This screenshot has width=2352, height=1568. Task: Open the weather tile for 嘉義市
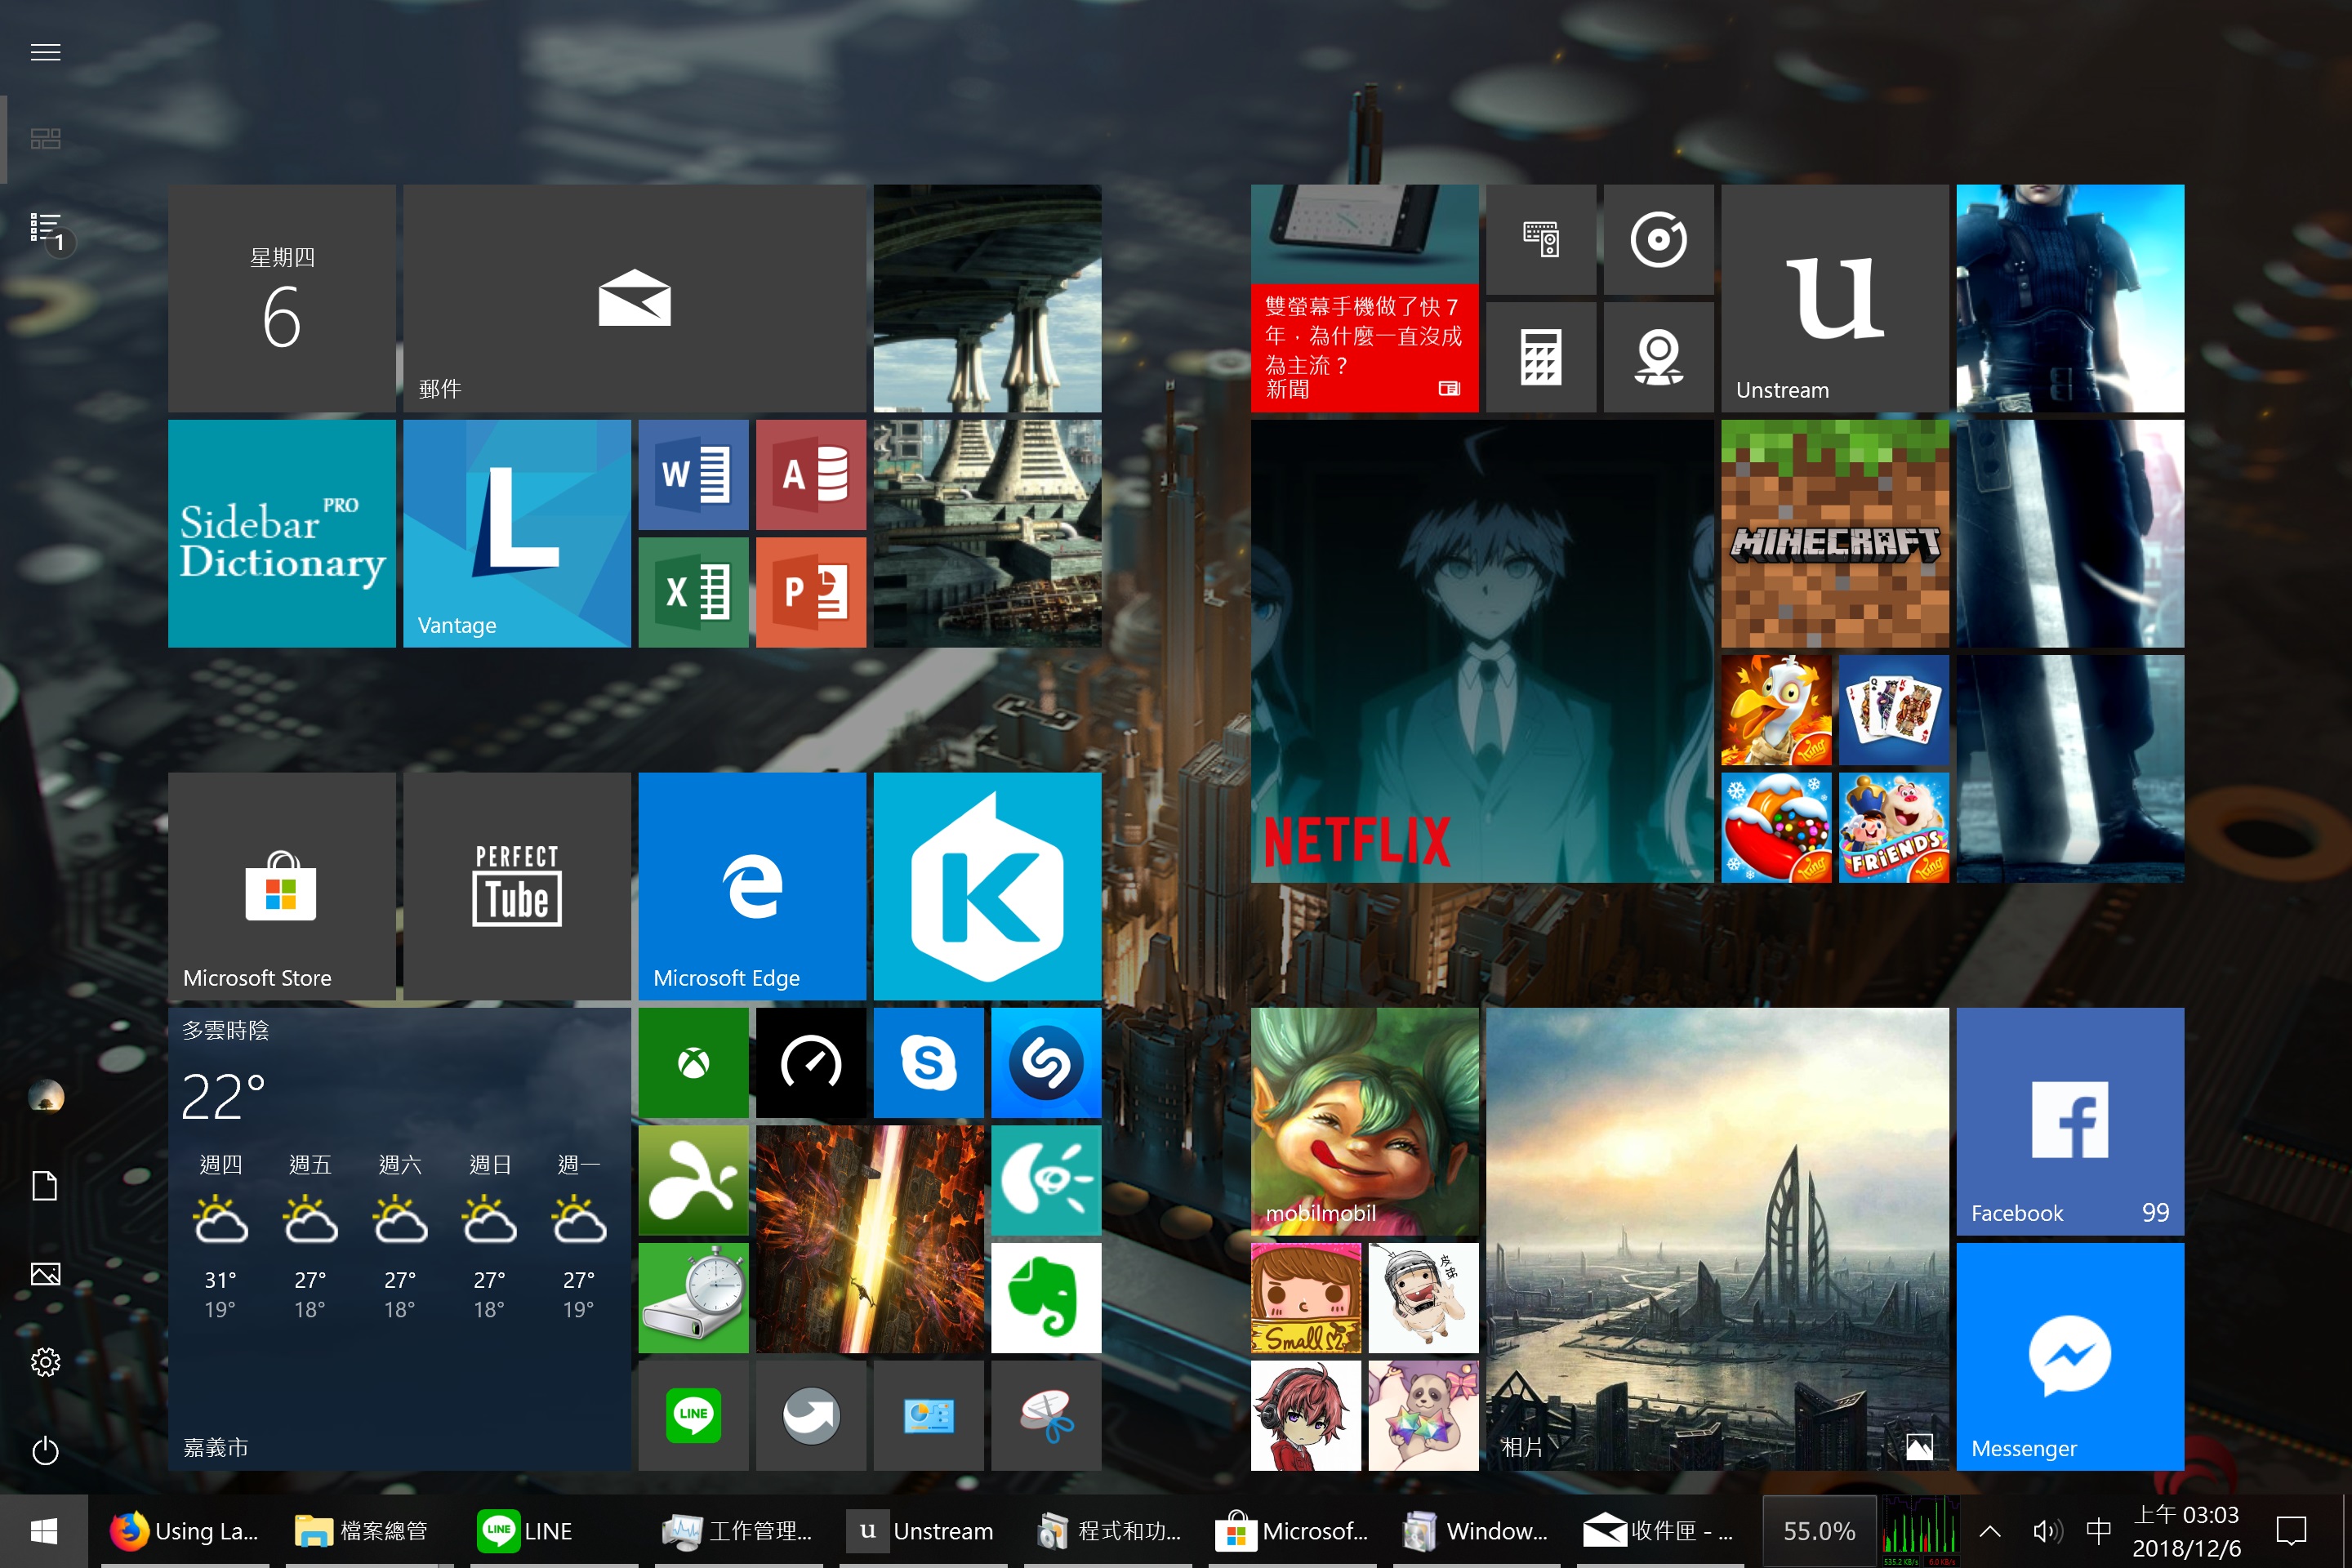(399, 1240)
